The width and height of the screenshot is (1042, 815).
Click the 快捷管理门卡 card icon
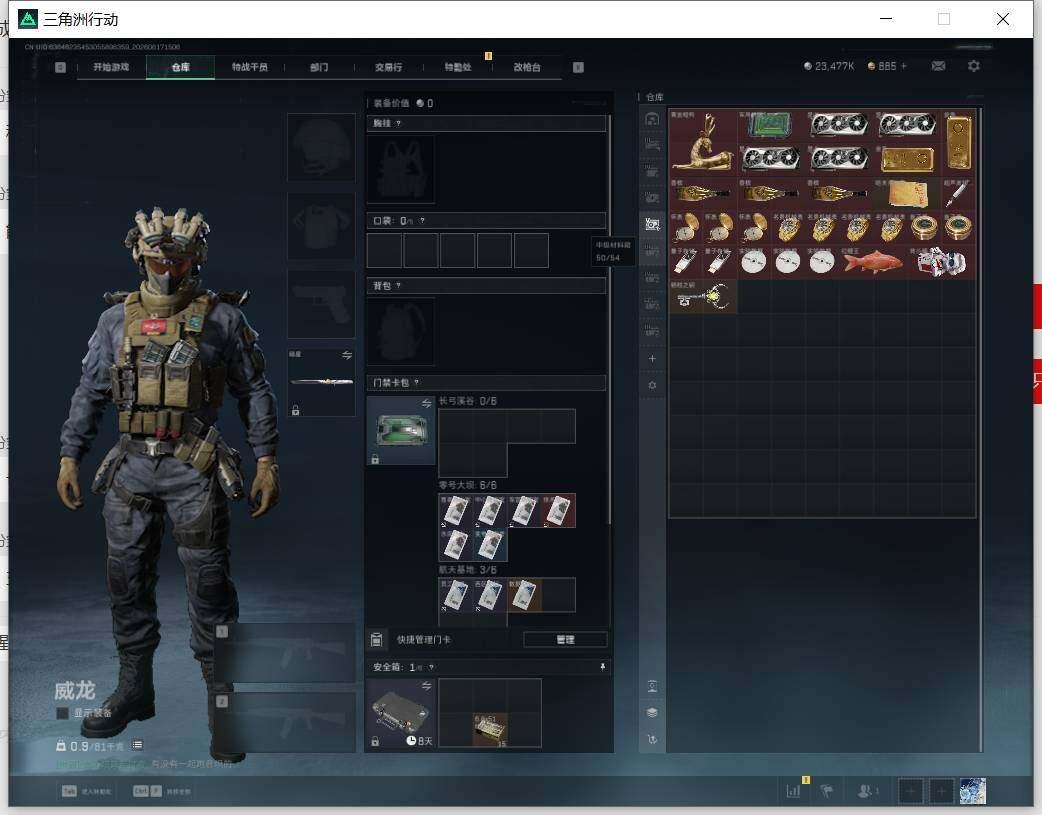coord(376,640)
